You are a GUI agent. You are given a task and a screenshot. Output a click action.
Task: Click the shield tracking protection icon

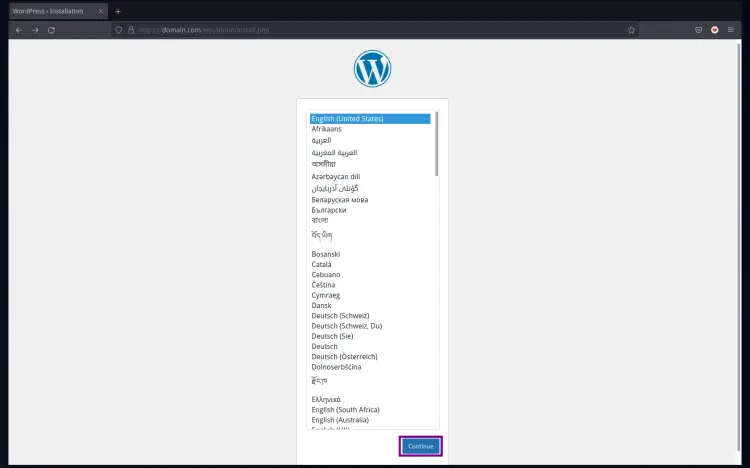pyautogui.click(x=119, y=30)
